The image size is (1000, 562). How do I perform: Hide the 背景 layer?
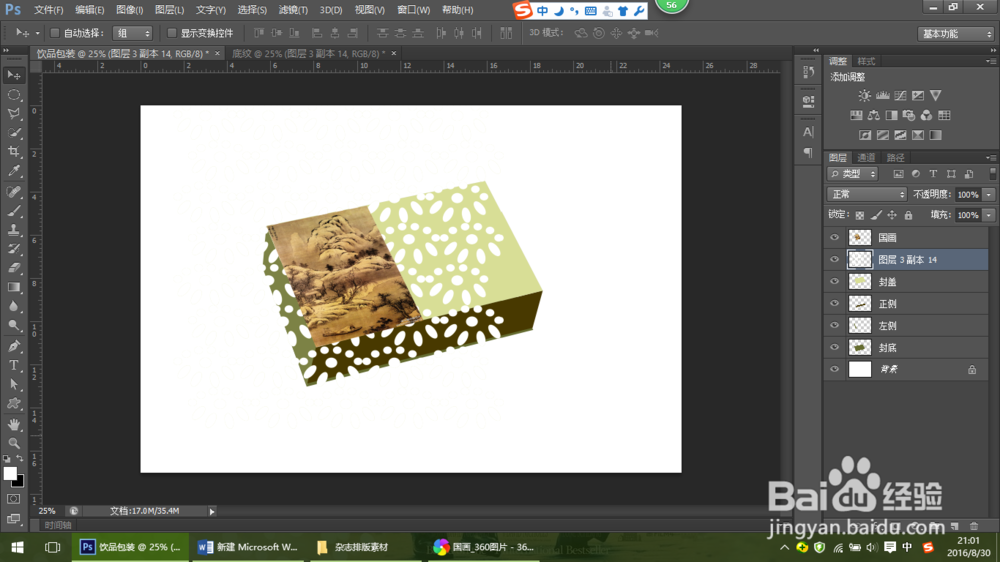[834, 369]
